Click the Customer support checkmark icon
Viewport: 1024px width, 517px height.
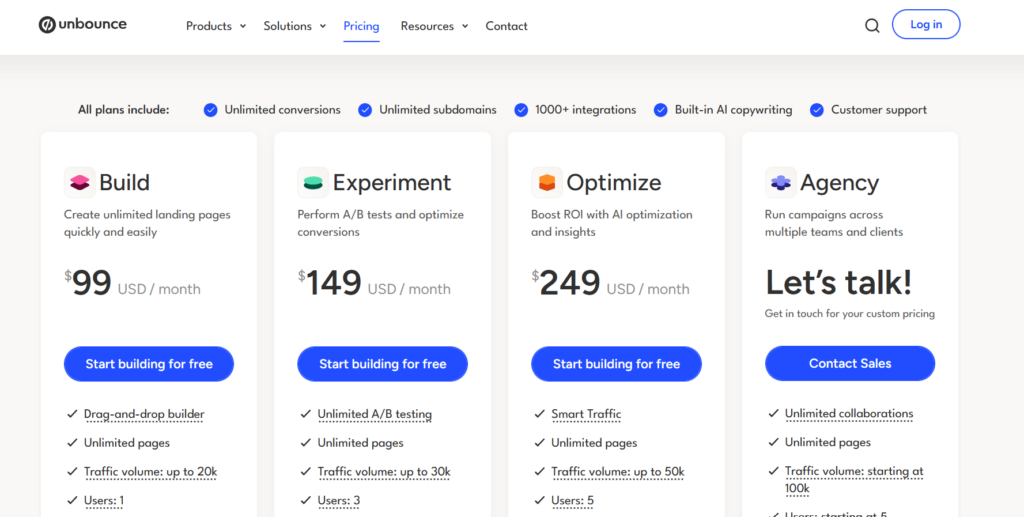[817, 110]
